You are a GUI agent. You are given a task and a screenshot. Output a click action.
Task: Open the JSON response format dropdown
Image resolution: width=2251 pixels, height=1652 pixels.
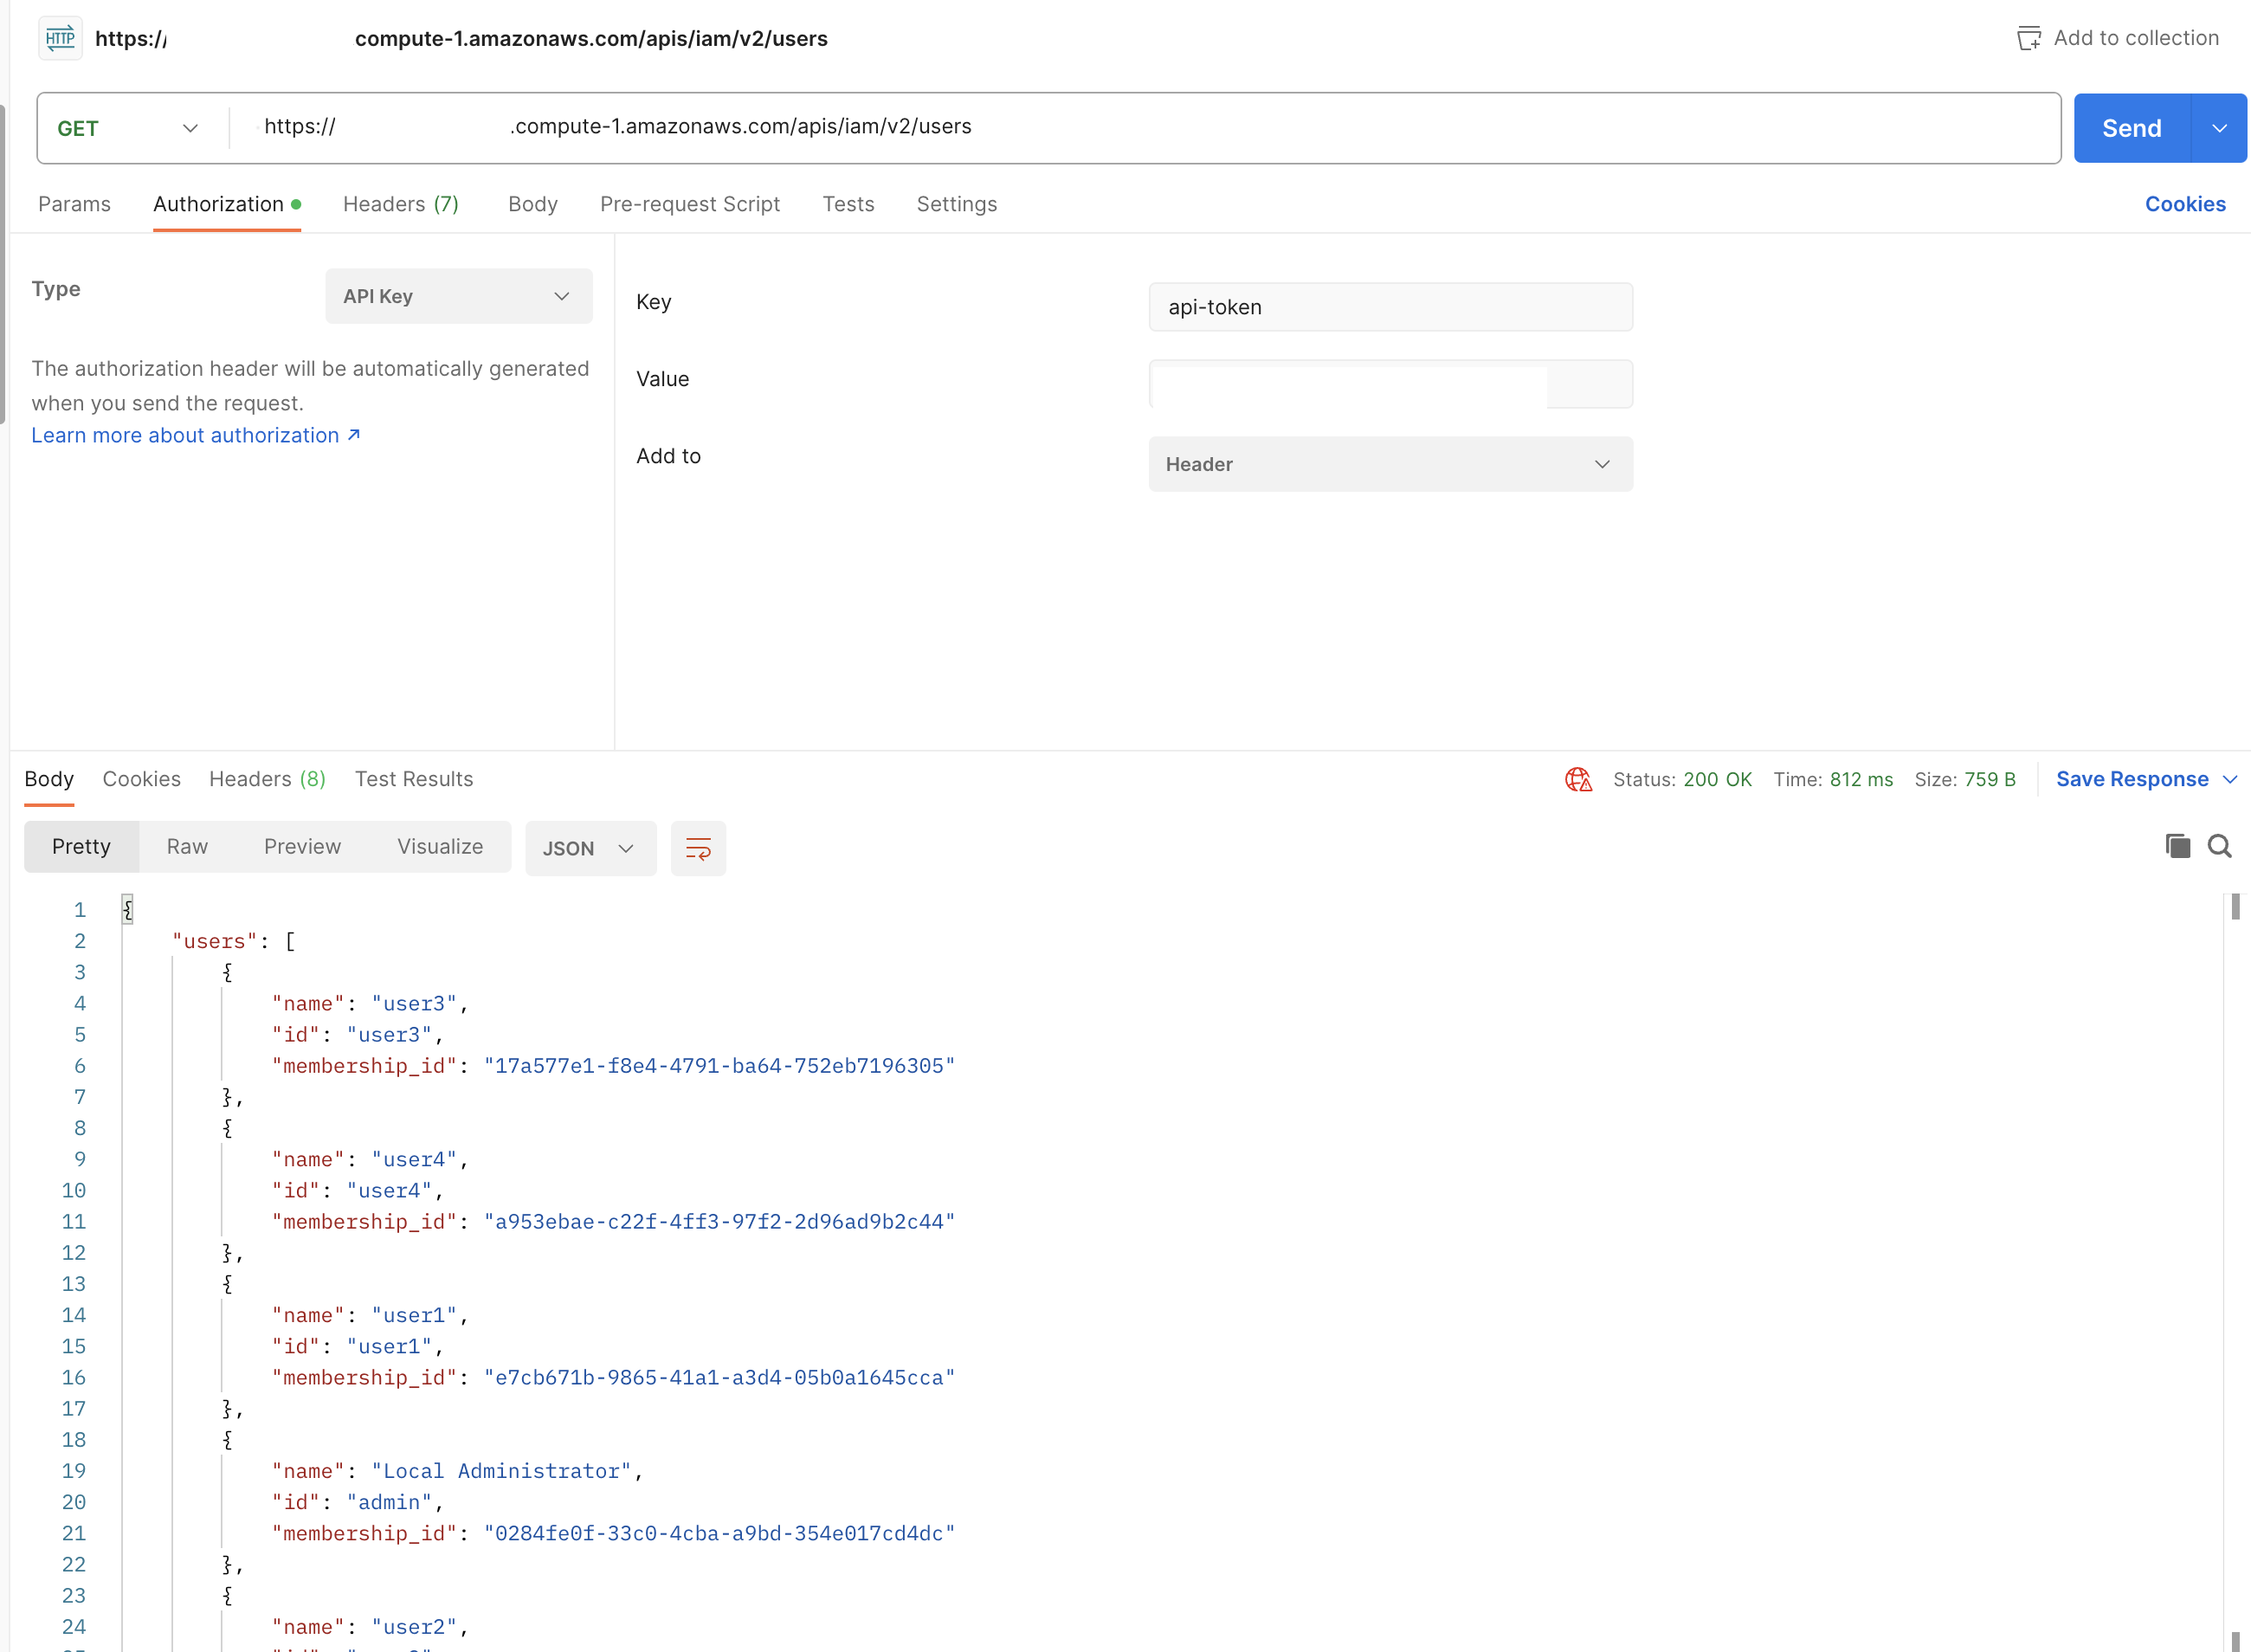coord(590,847)
